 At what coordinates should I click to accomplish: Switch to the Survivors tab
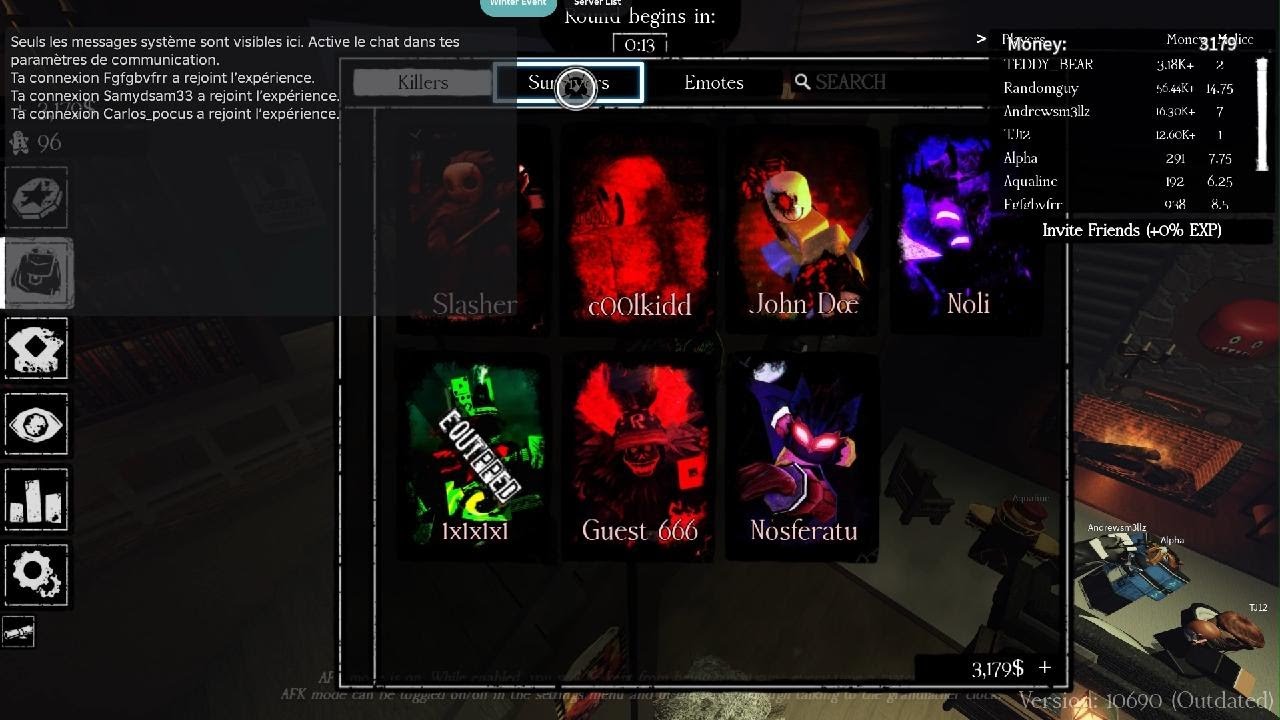point(568,83)
